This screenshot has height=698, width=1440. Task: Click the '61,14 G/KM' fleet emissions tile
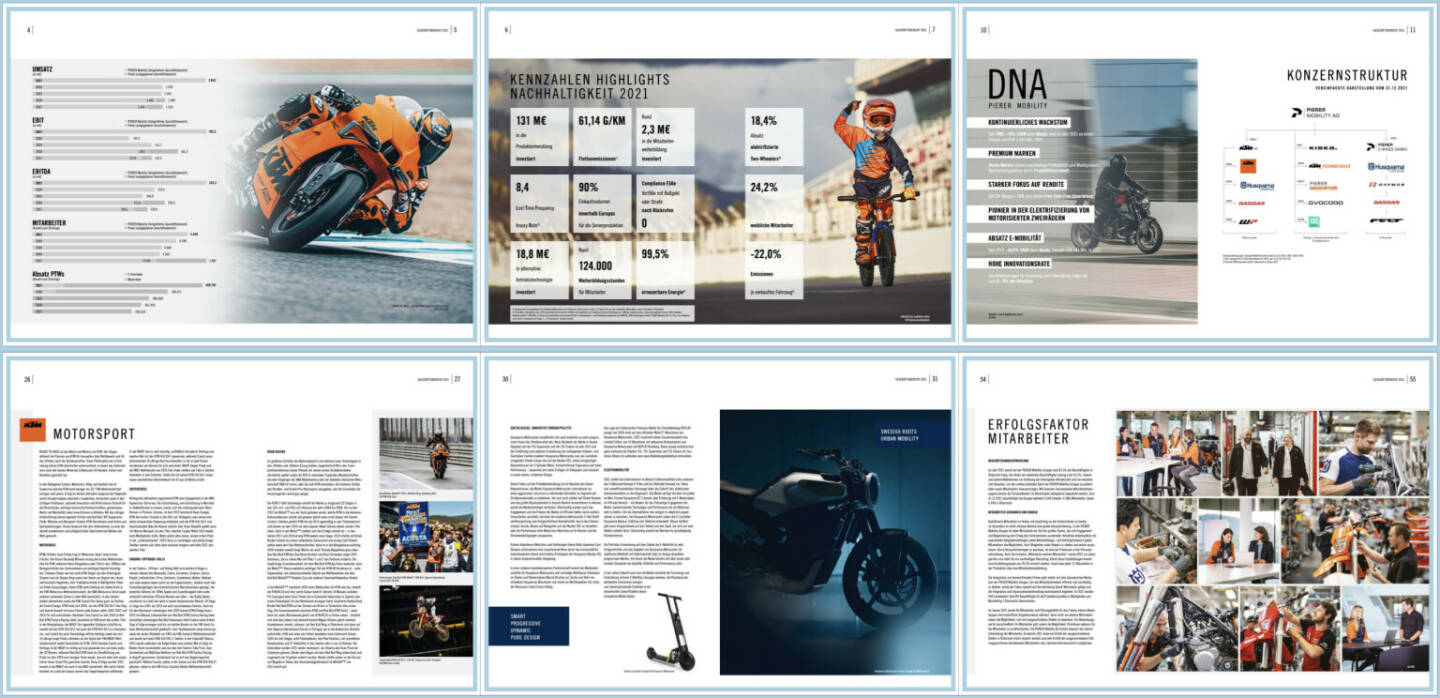pyautogui.click(x=604, y=139)
